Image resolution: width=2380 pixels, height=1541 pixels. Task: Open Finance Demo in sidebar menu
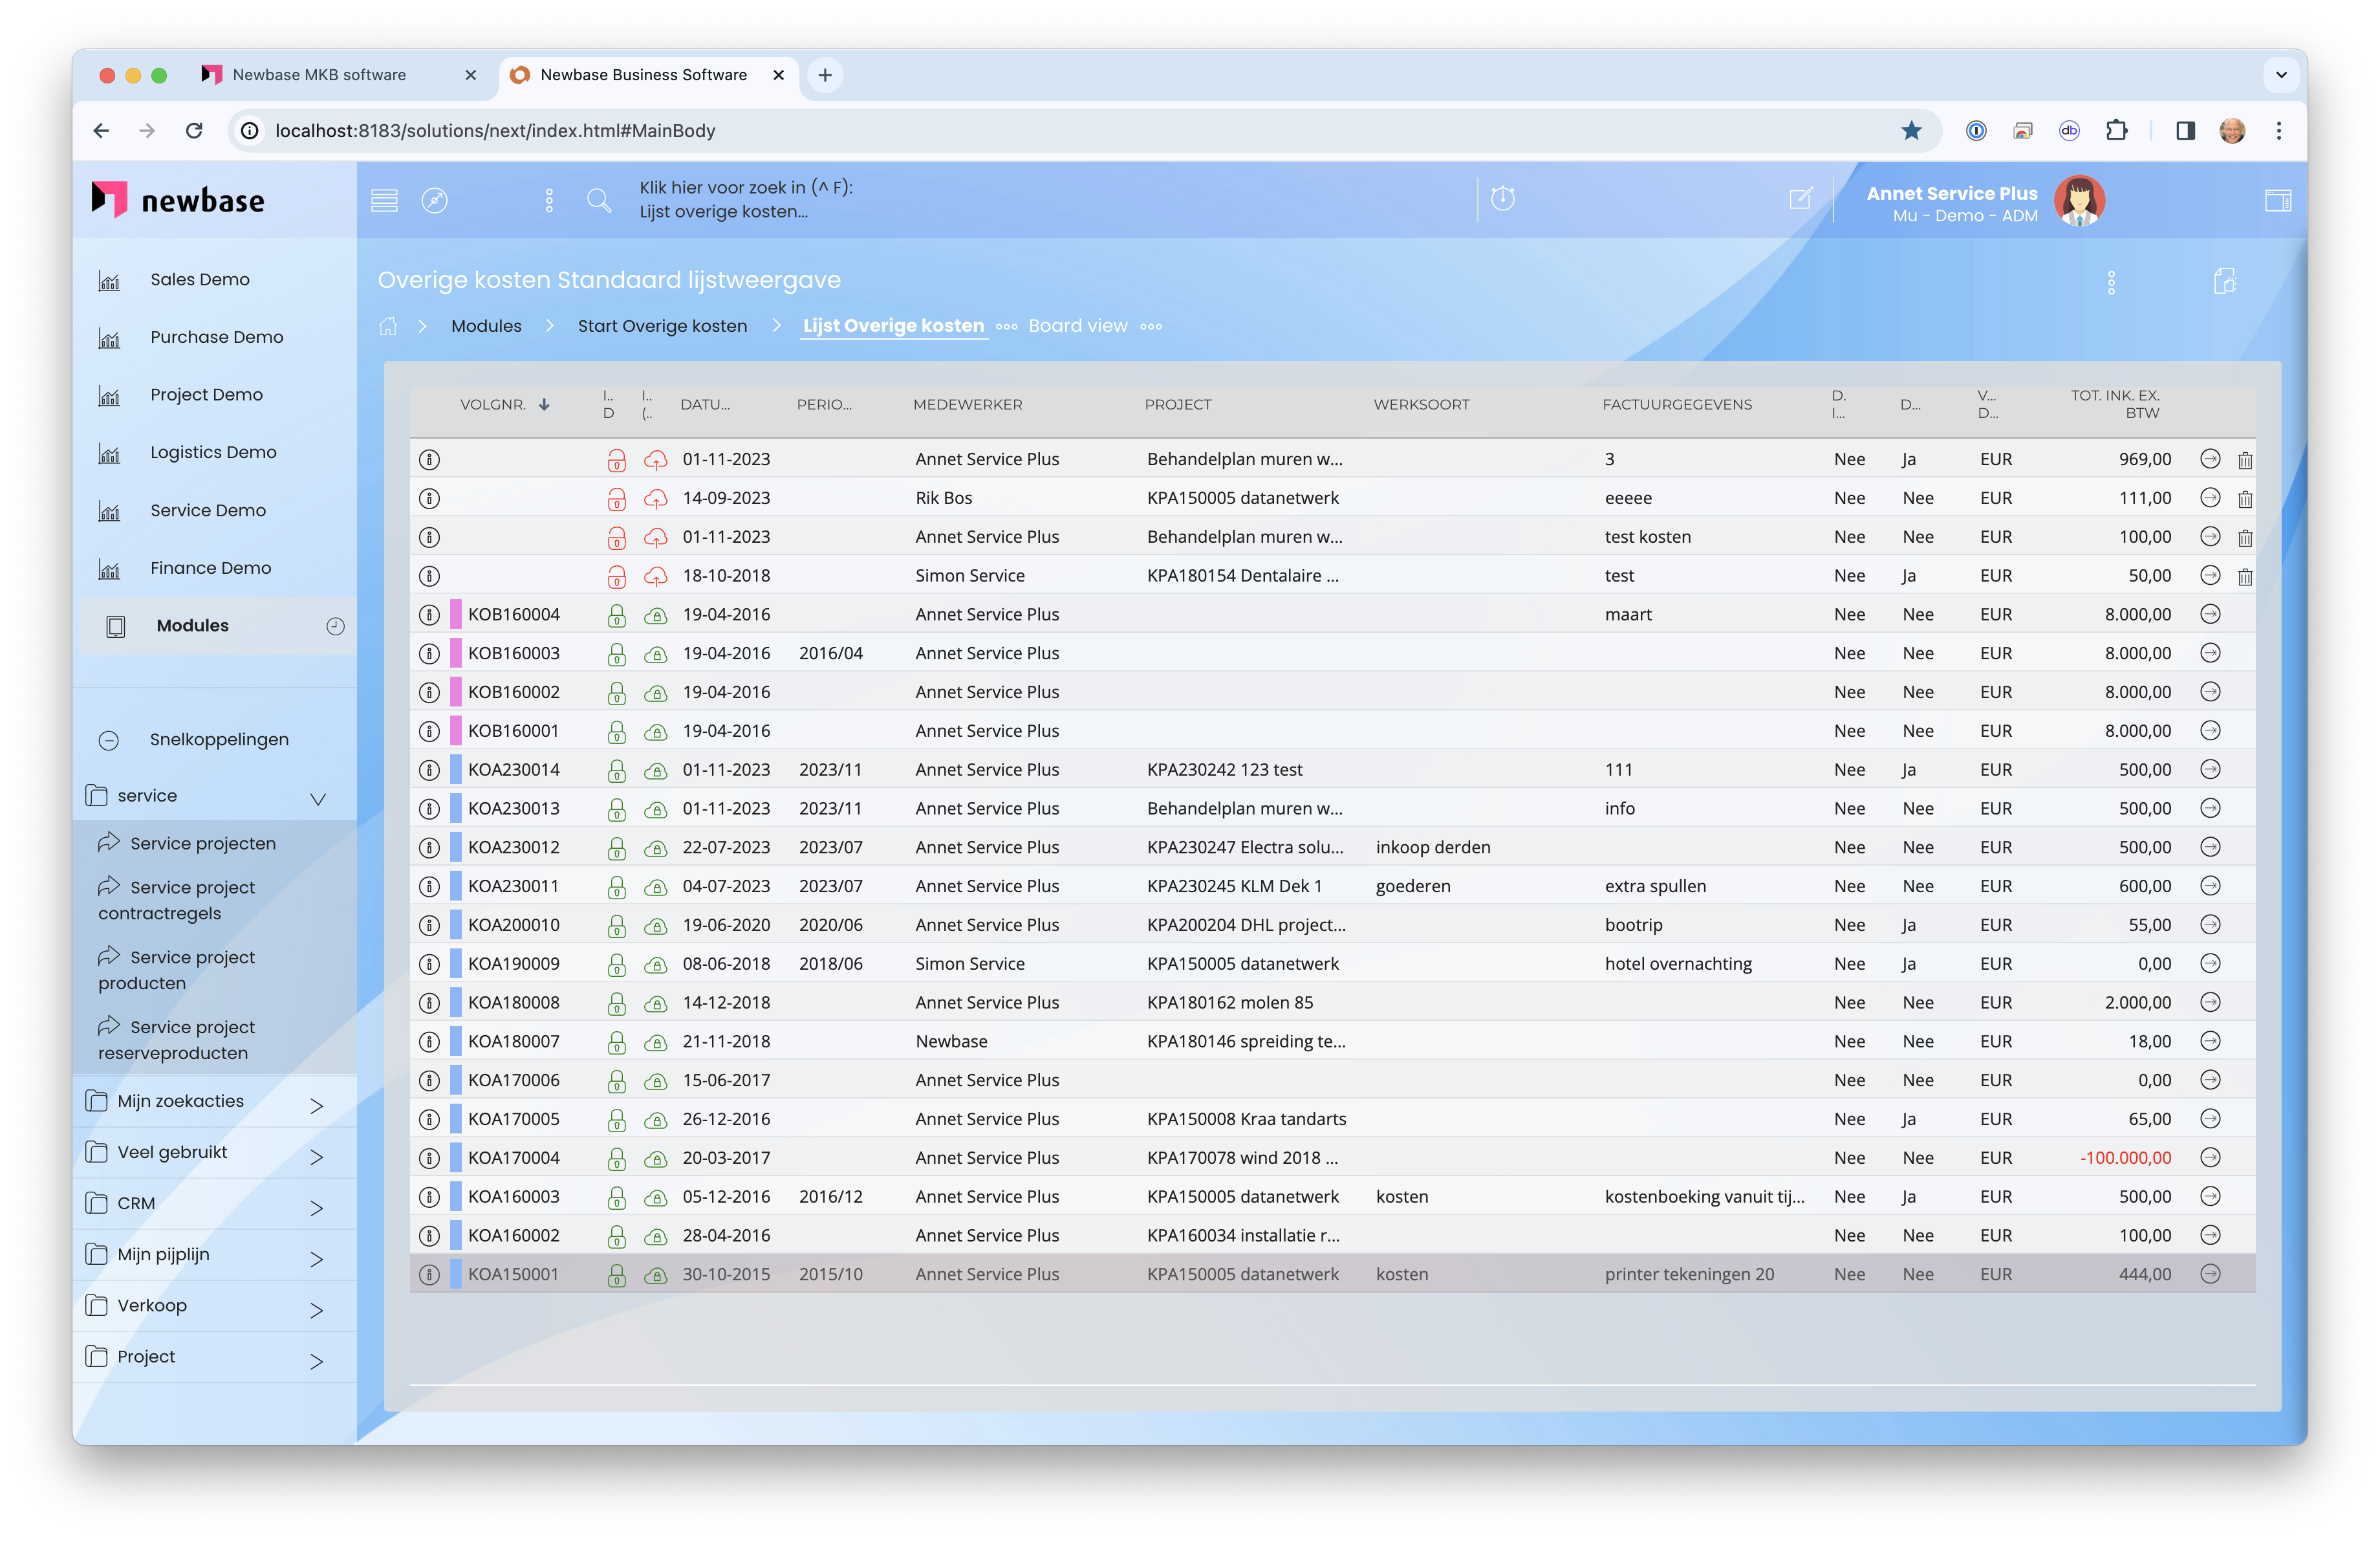tap(210, 568)
